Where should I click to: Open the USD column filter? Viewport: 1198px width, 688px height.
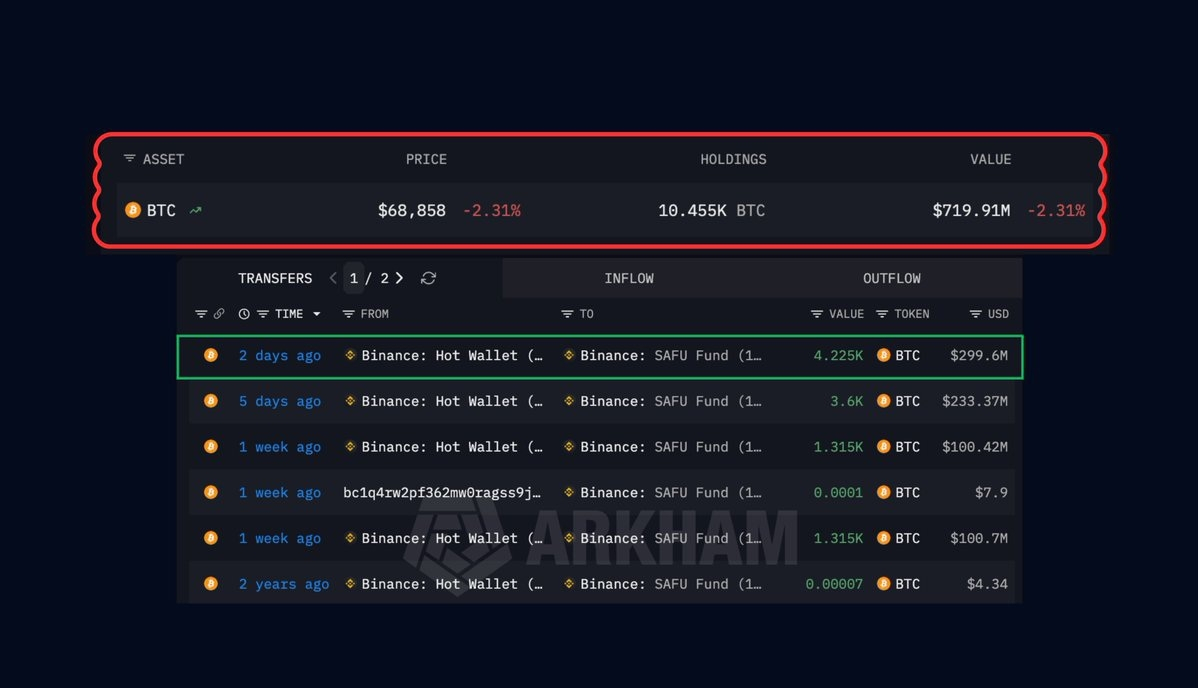point(976,314)
